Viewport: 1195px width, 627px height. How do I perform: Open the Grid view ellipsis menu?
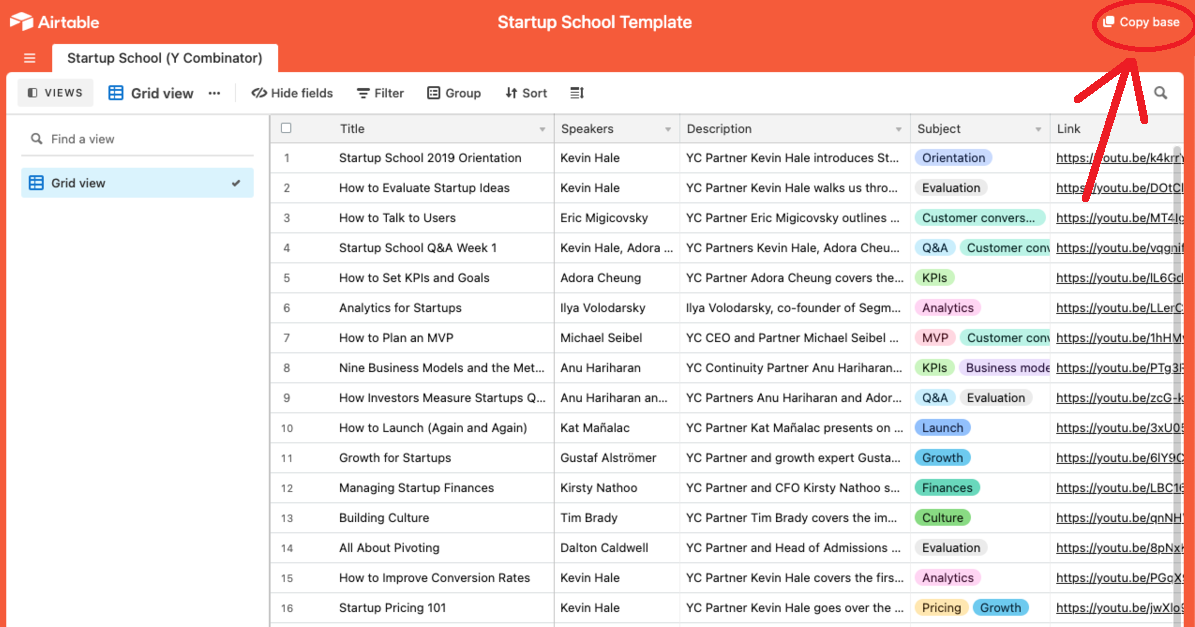coord(215,93)
